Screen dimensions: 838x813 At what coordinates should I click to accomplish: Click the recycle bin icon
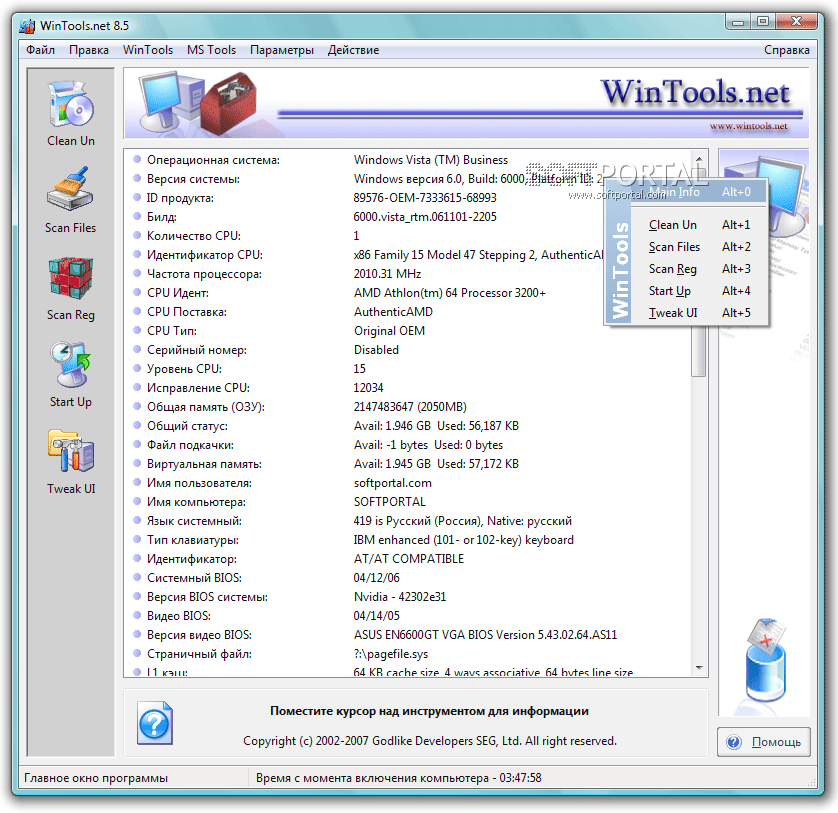[x=766, y=661]
